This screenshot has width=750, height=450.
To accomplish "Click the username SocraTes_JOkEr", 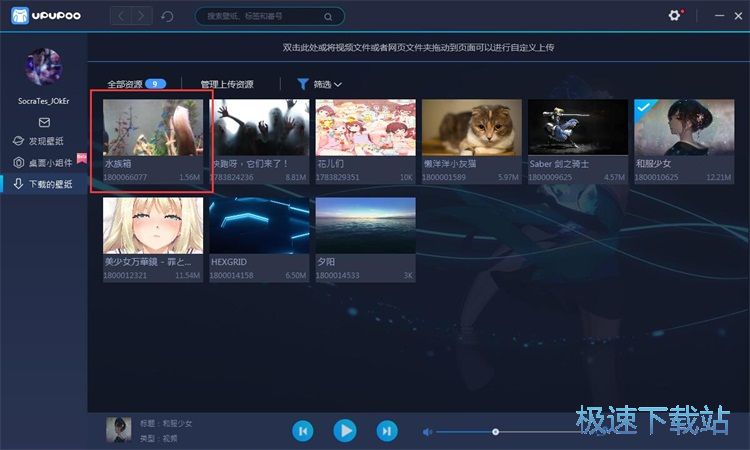I will [x=44, y=101].
